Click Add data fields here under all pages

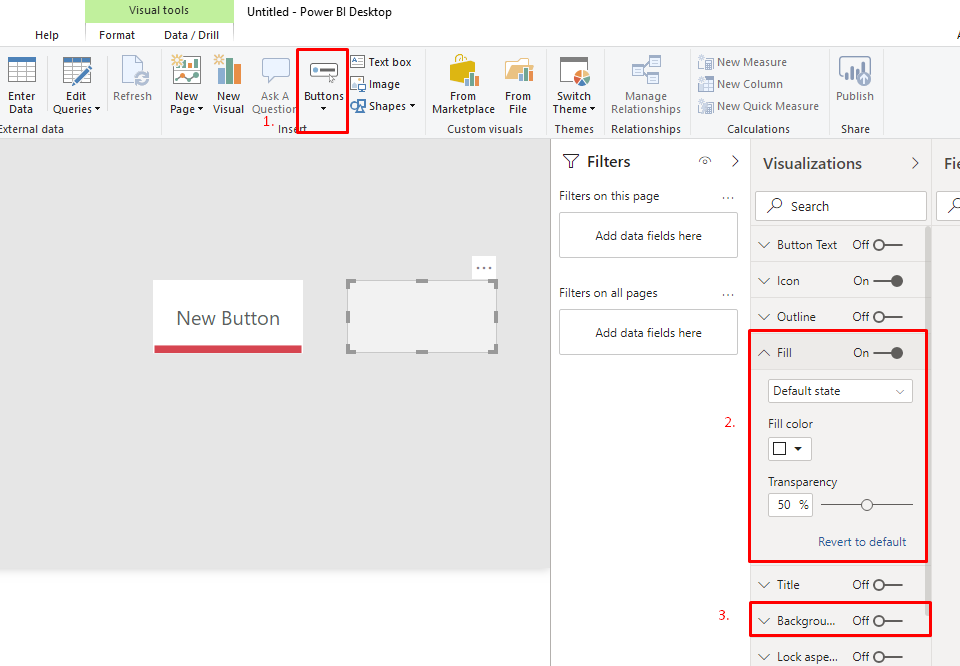[x=648, y=332]
